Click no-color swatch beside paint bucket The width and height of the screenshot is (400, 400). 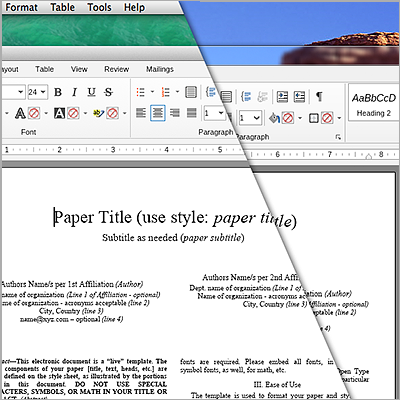(x=288, y=118)
